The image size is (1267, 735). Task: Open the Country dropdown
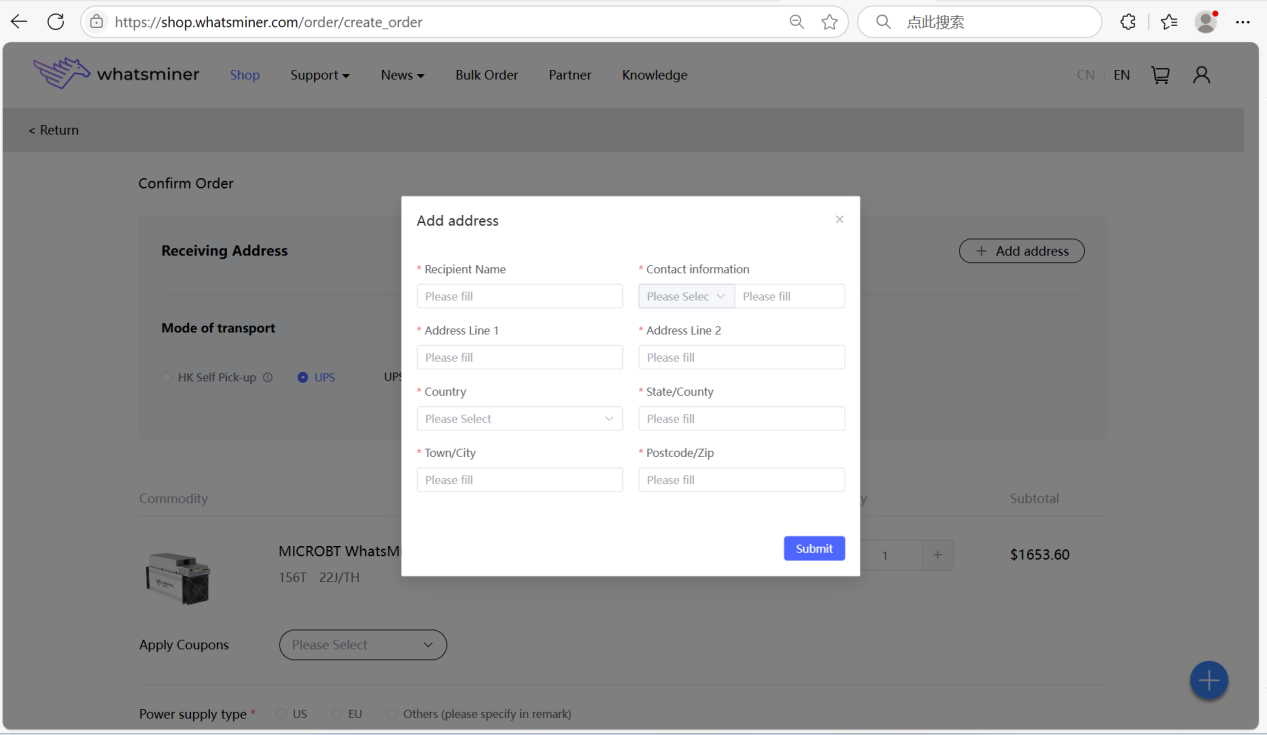point(520,419)
